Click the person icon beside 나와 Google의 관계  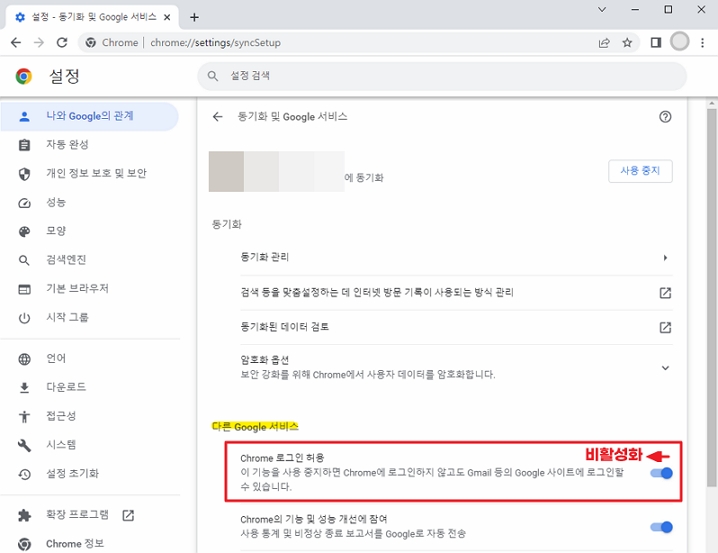point(24,117)
